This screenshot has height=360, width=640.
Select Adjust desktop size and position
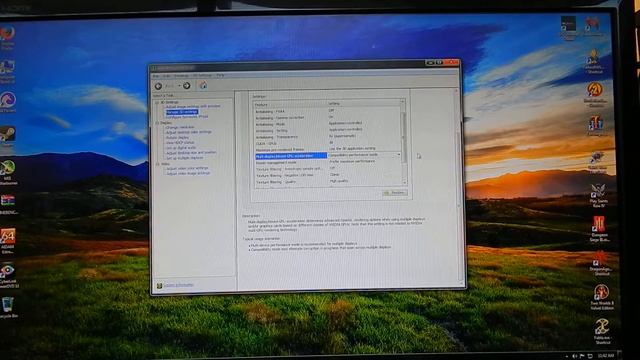pos(191,153)
